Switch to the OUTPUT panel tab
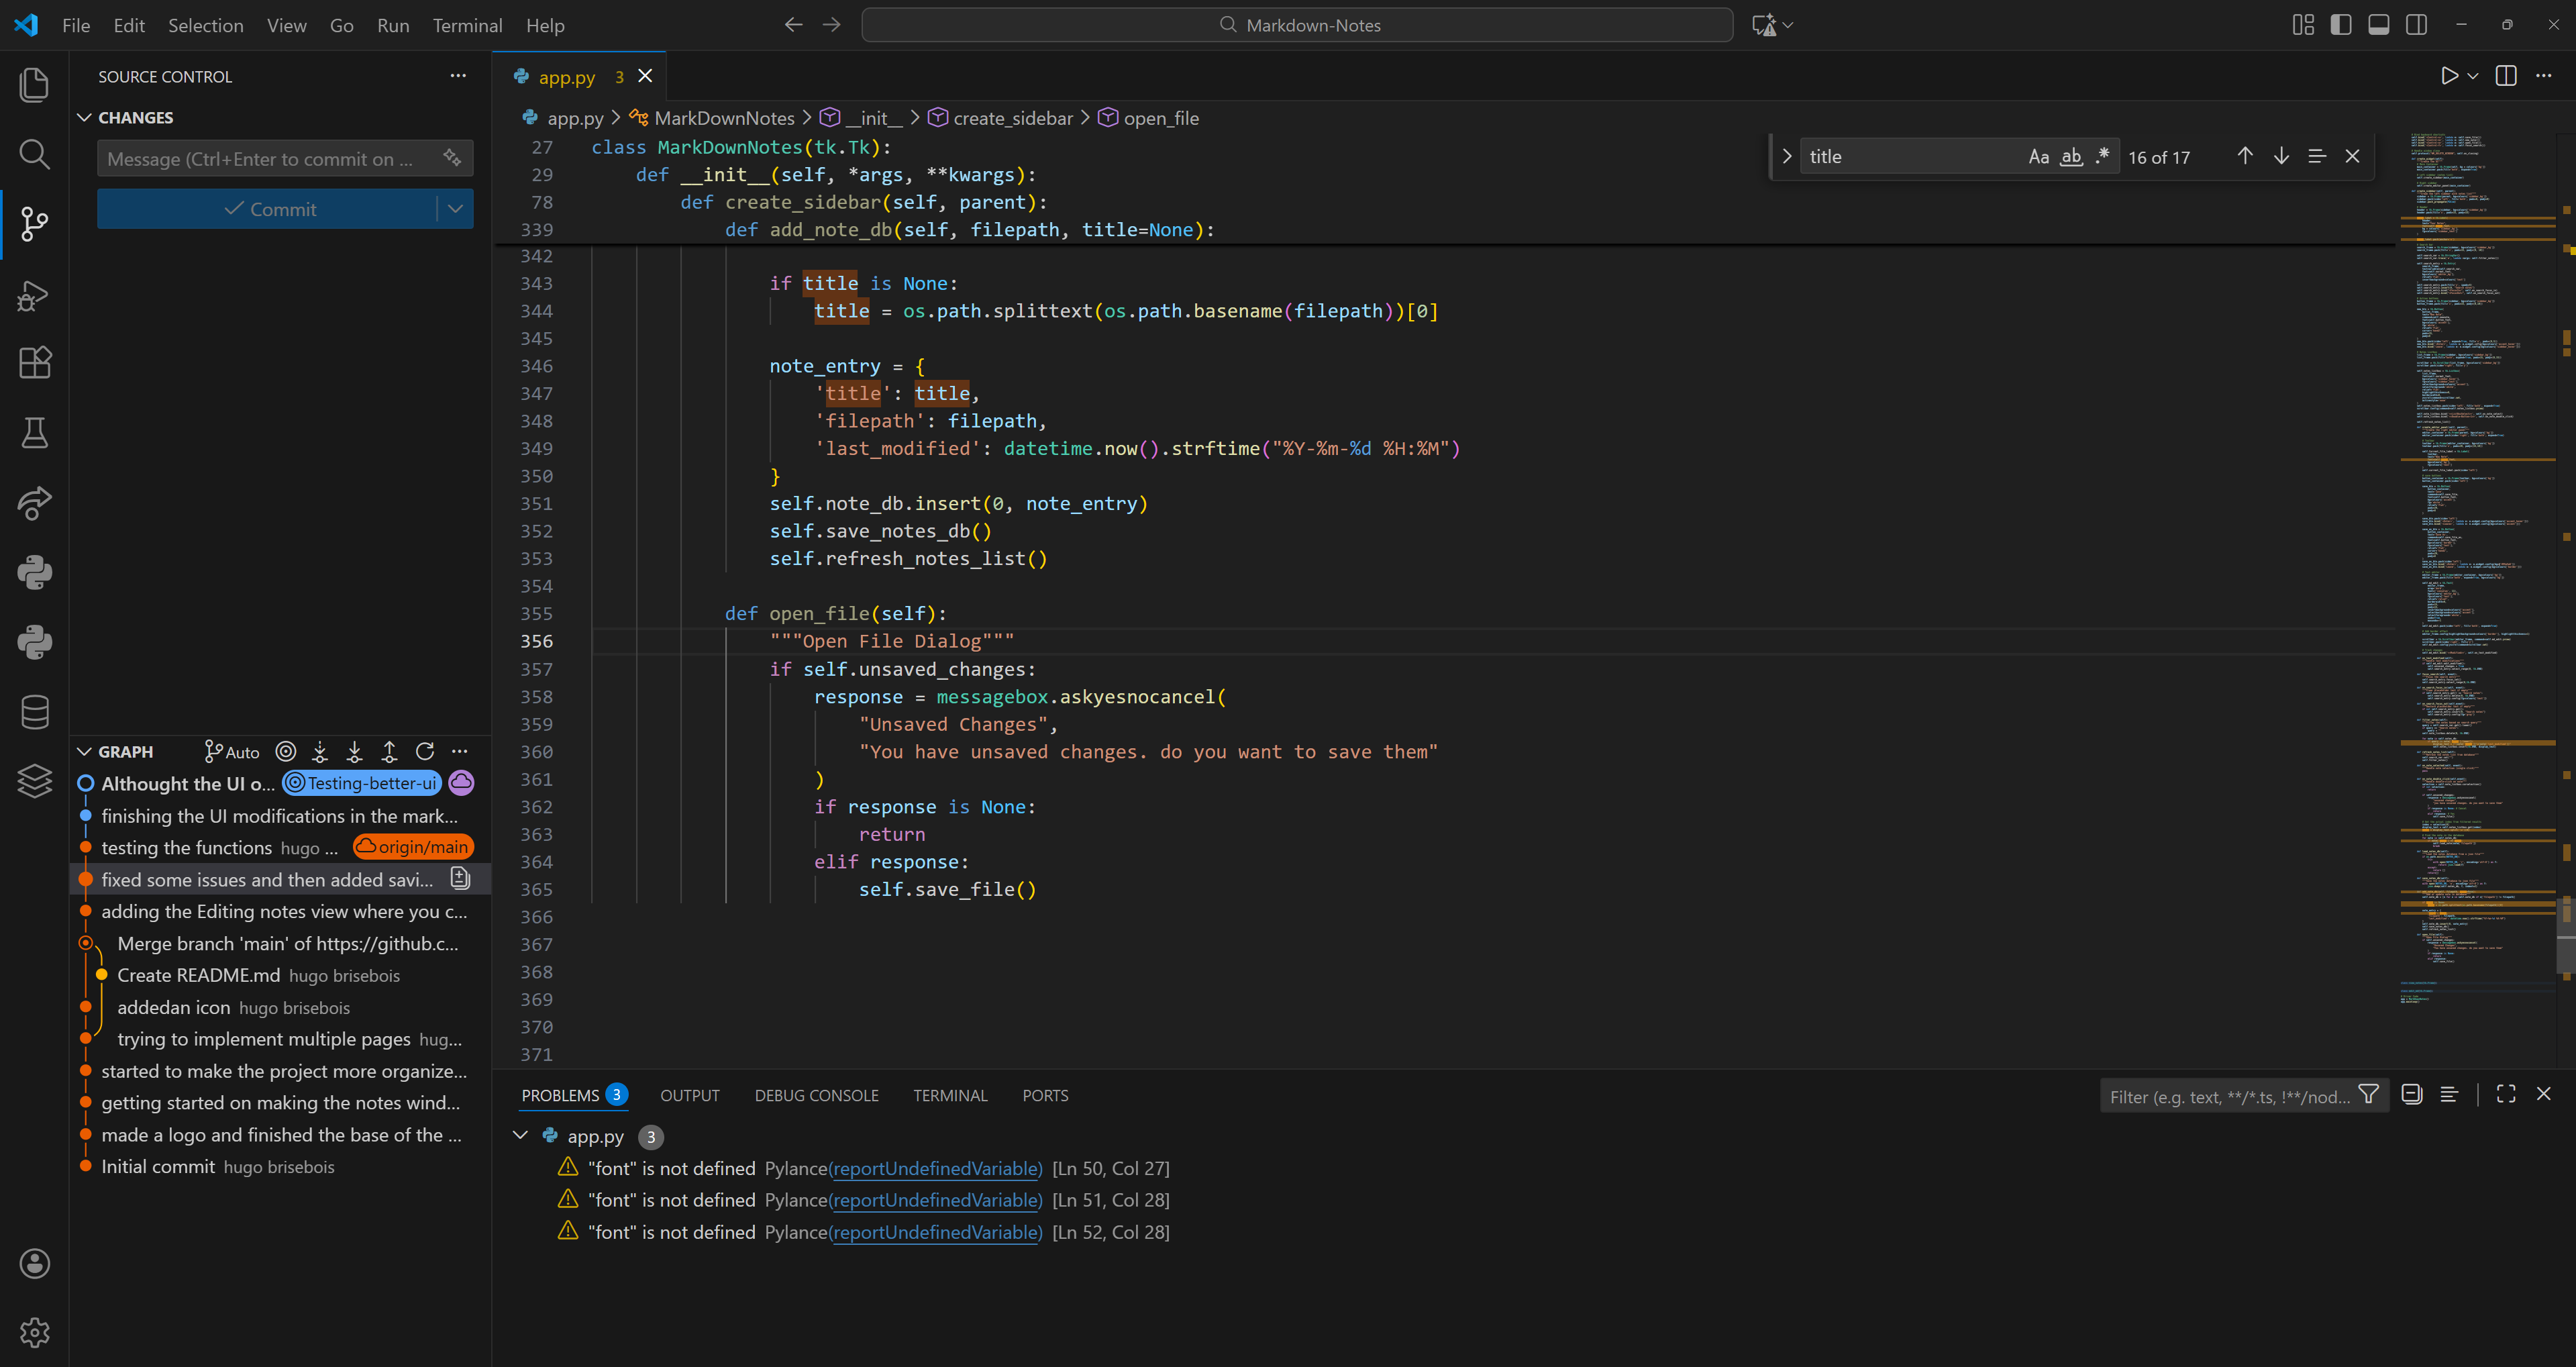 point(689,1095)
